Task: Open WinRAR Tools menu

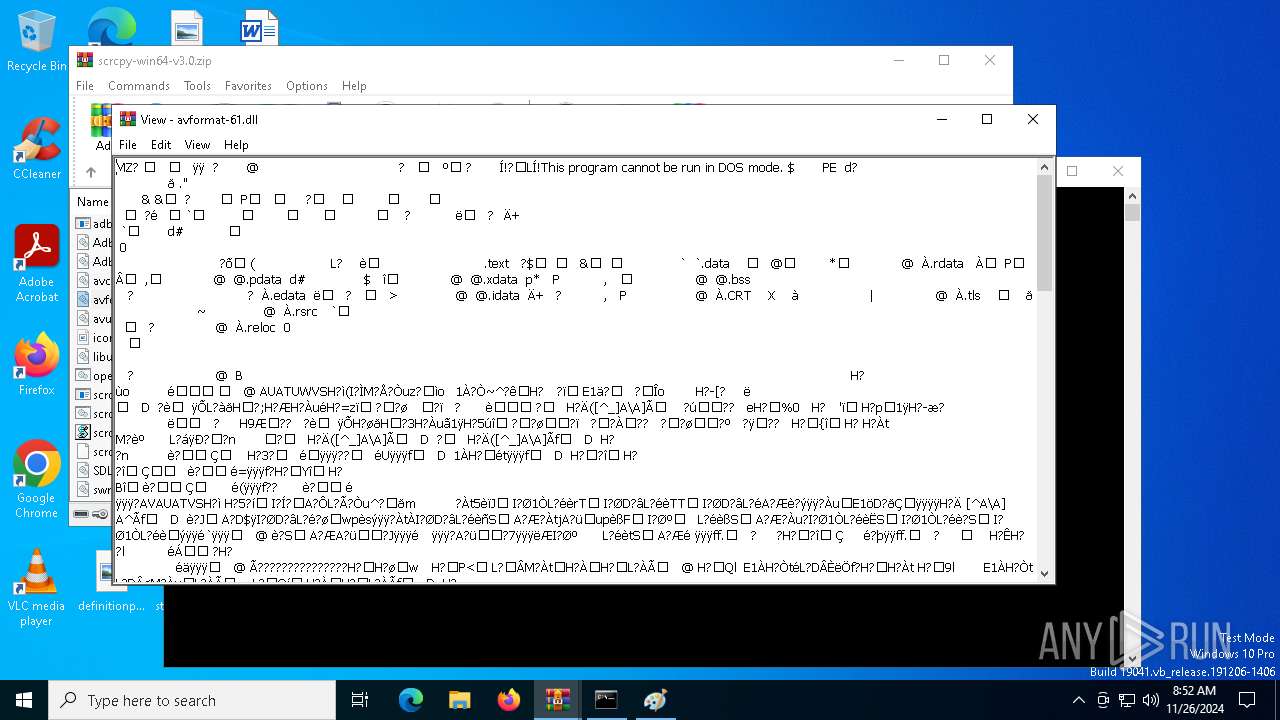Action: pos(197,86)
